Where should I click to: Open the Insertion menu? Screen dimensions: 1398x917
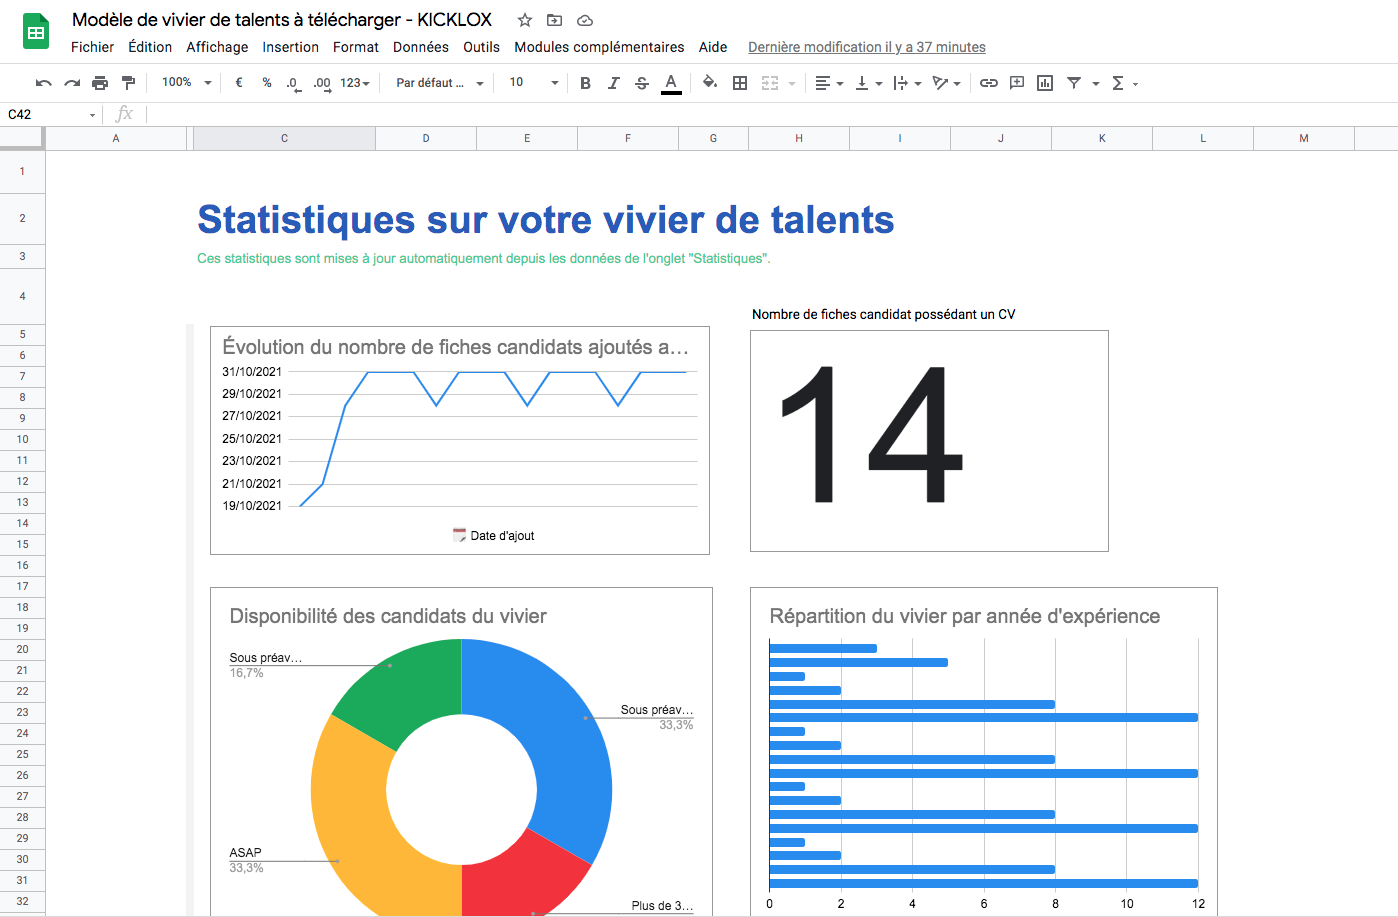290,47
